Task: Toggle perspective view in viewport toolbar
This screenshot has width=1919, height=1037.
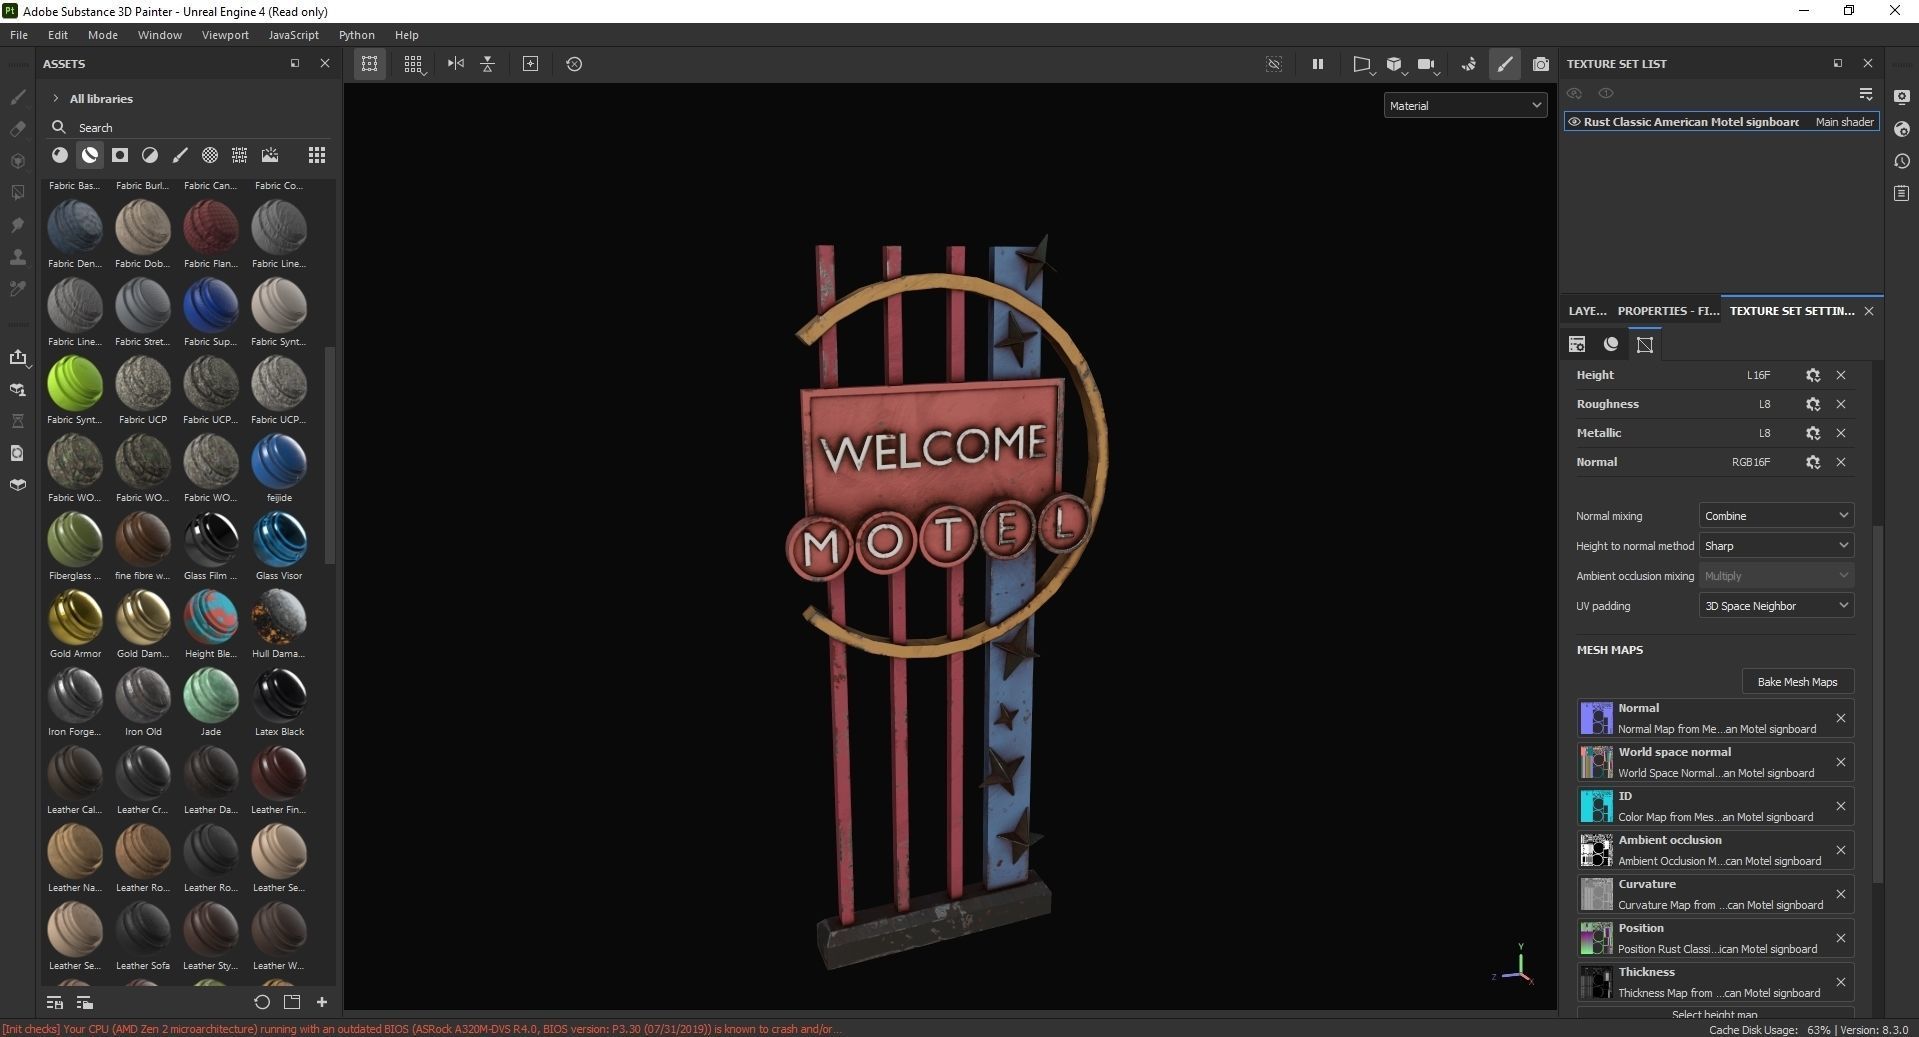Action: (x=1362, y=64)
